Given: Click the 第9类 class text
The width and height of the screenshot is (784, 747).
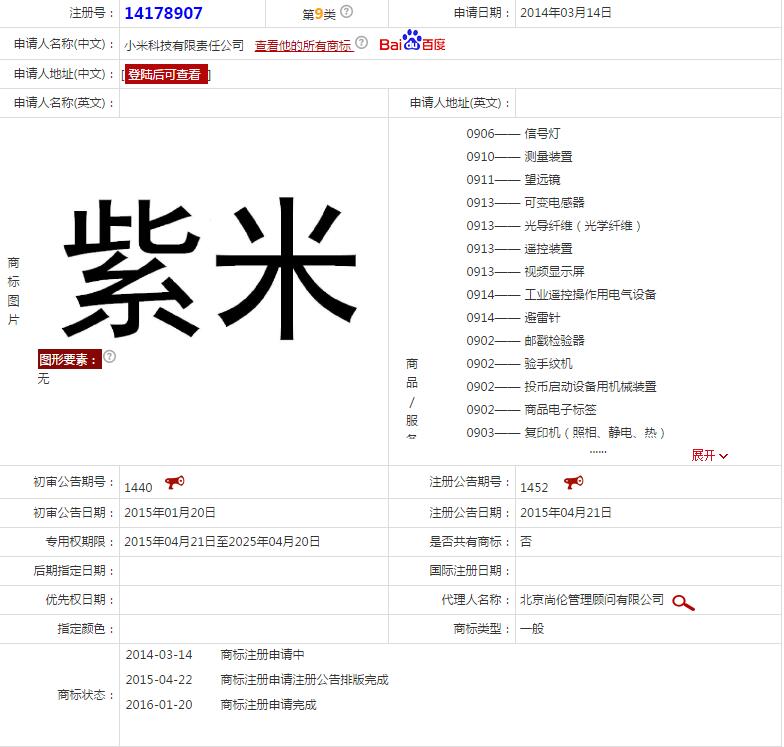Looking at the screenshot, I should pos(319,14).
